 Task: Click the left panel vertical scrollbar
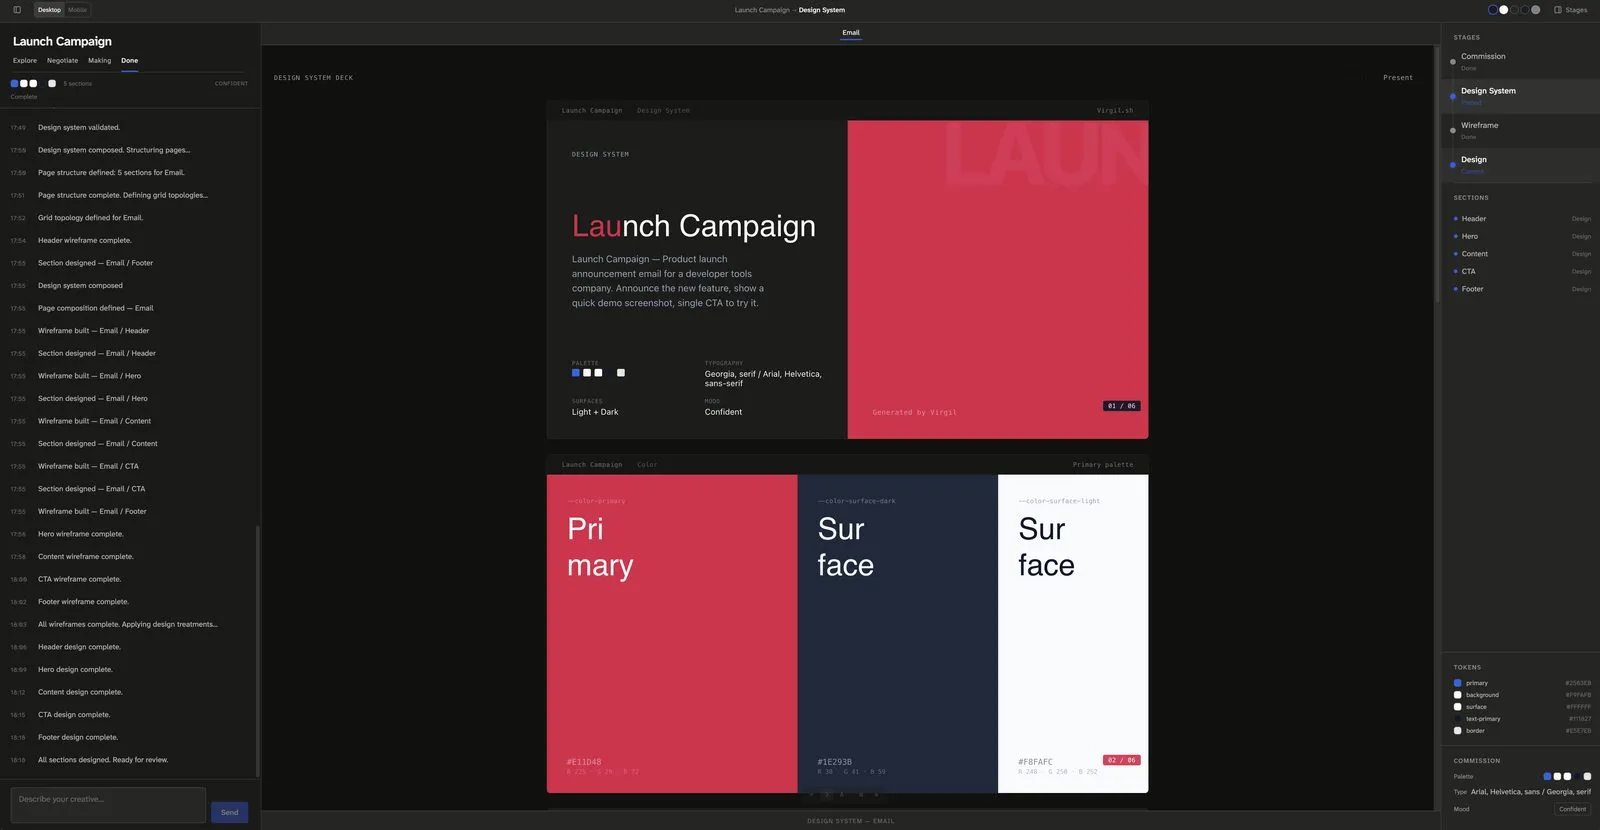click(x=257, y=650)
